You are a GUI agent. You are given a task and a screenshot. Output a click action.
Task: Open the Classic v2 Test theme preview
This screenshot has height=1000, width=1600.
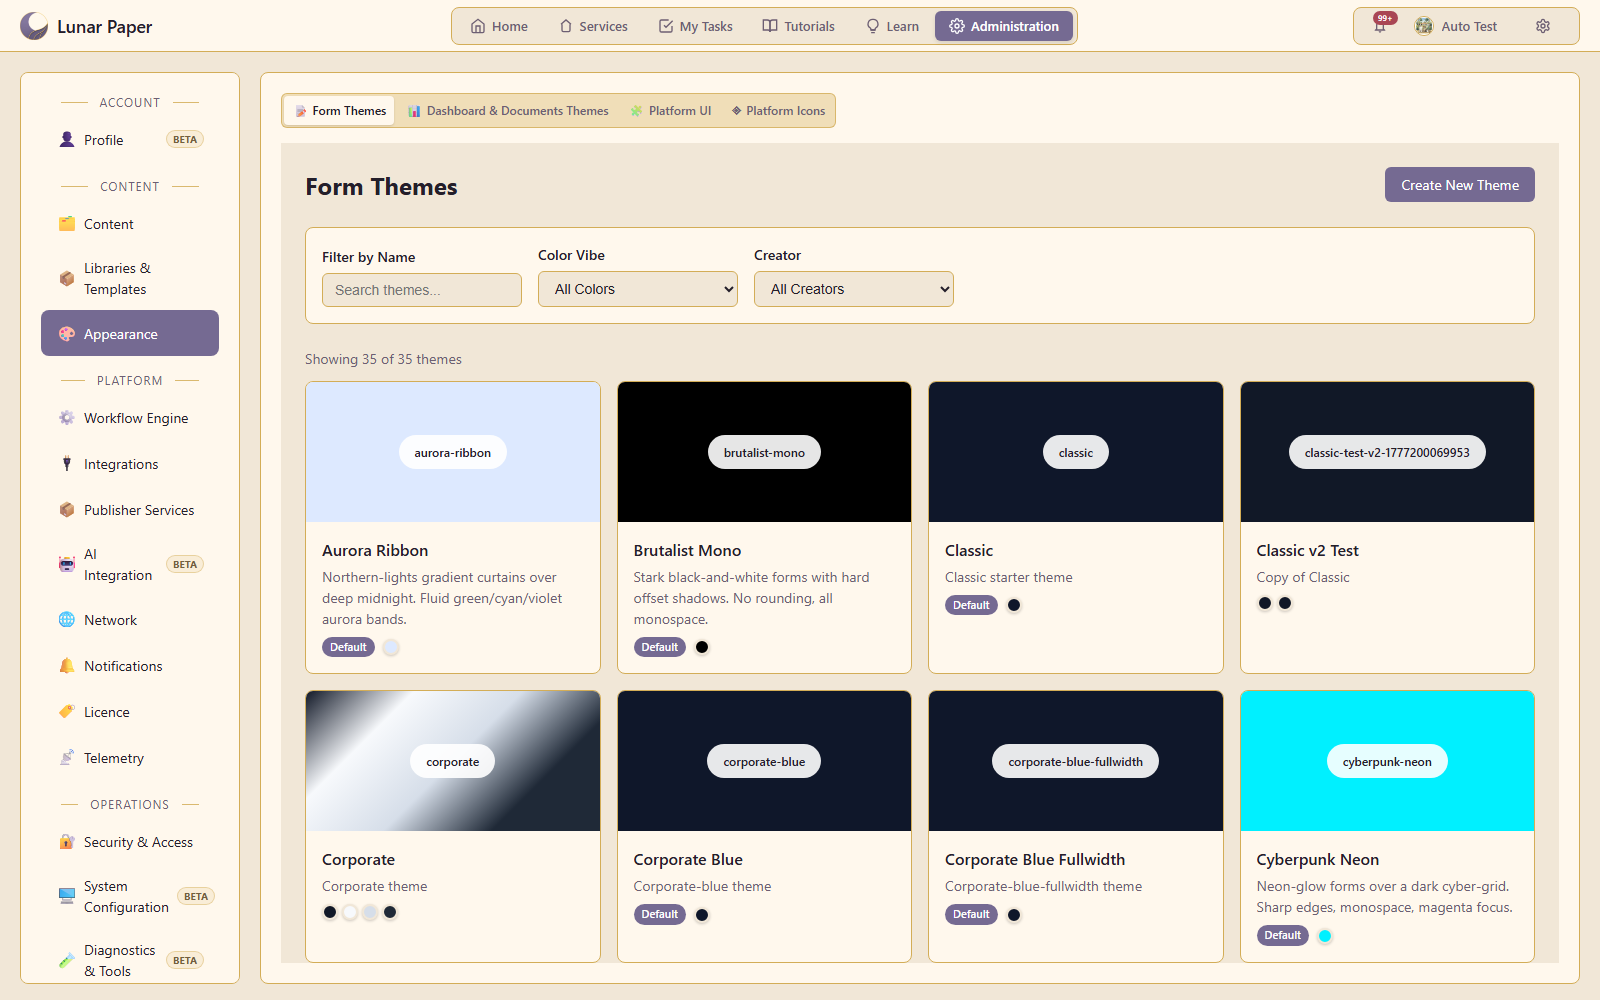pos(1387,452)
